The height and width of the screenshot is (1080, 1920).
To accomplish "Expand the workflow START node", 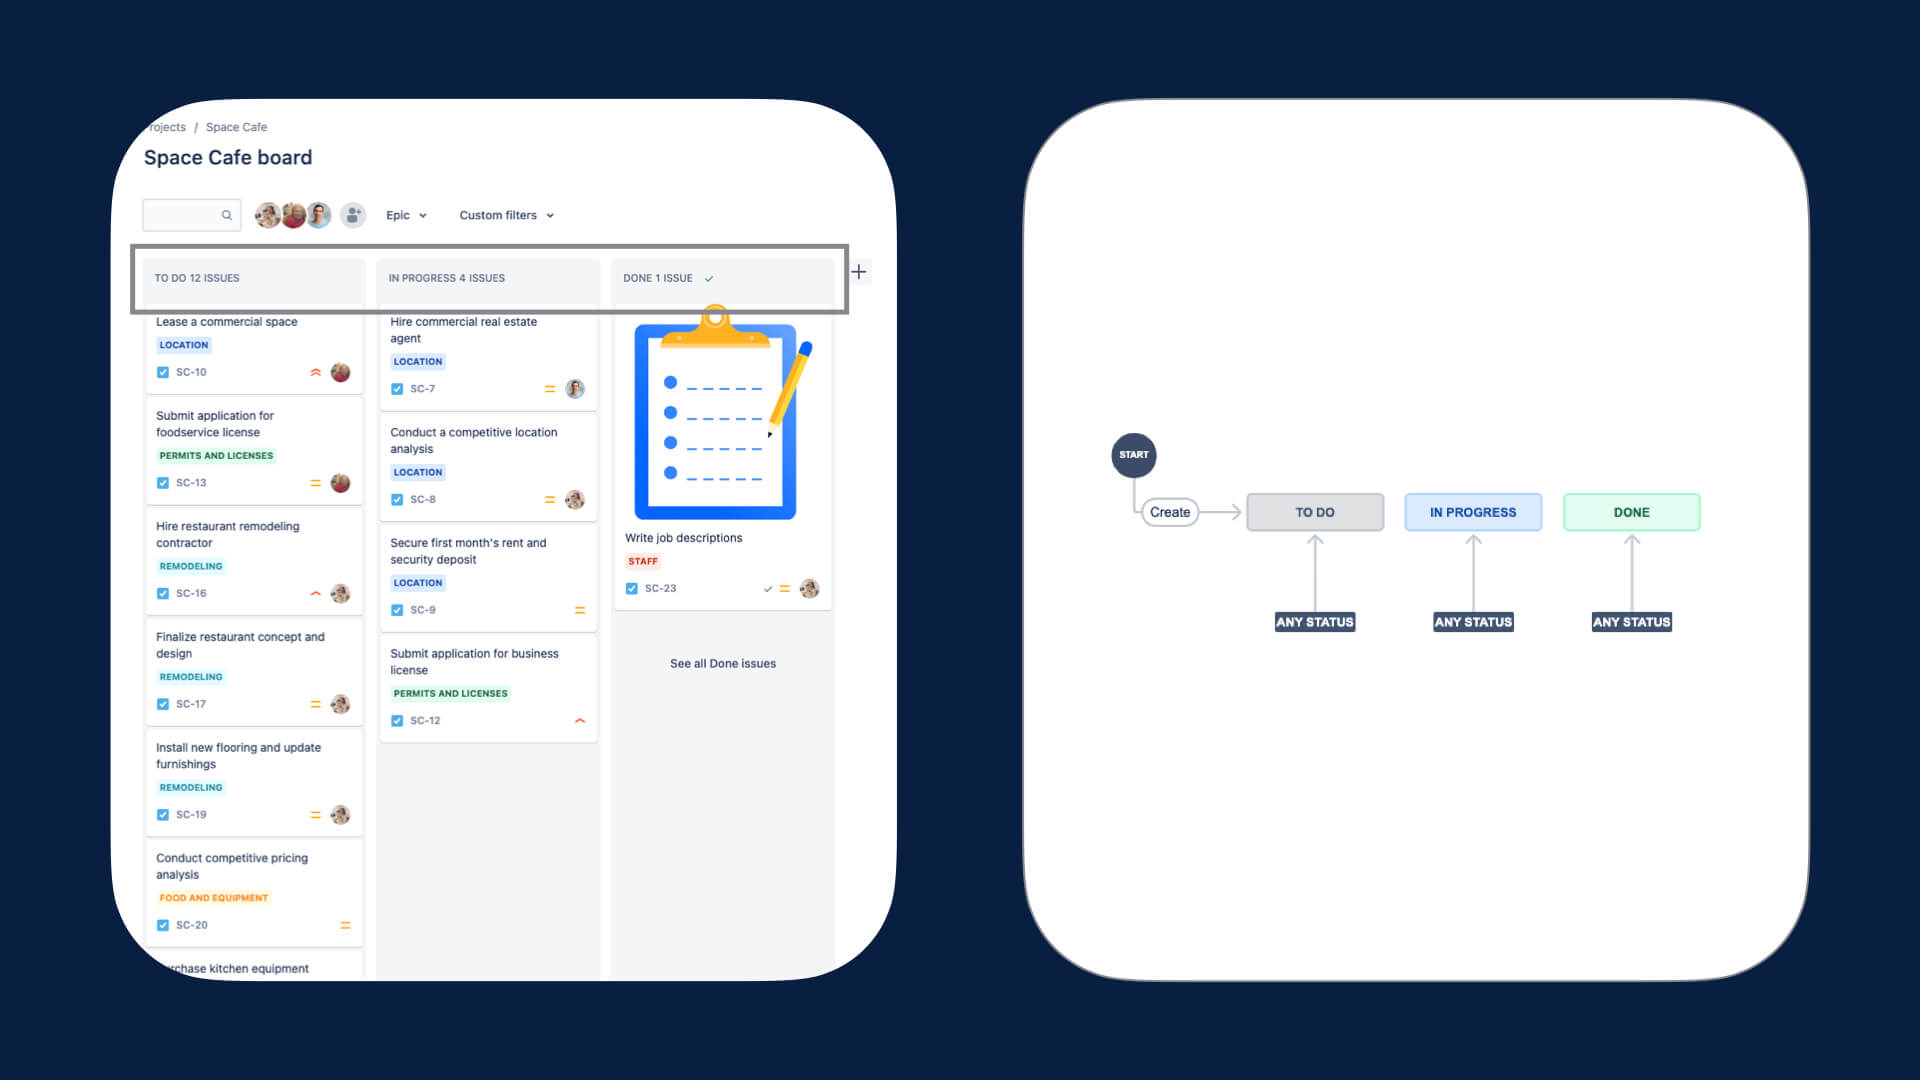I will pos(1131,454).
